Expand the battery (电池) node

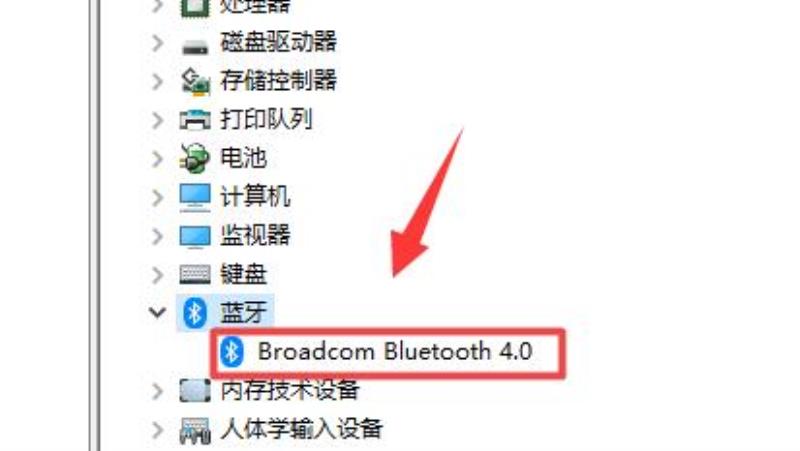(158, 159)
